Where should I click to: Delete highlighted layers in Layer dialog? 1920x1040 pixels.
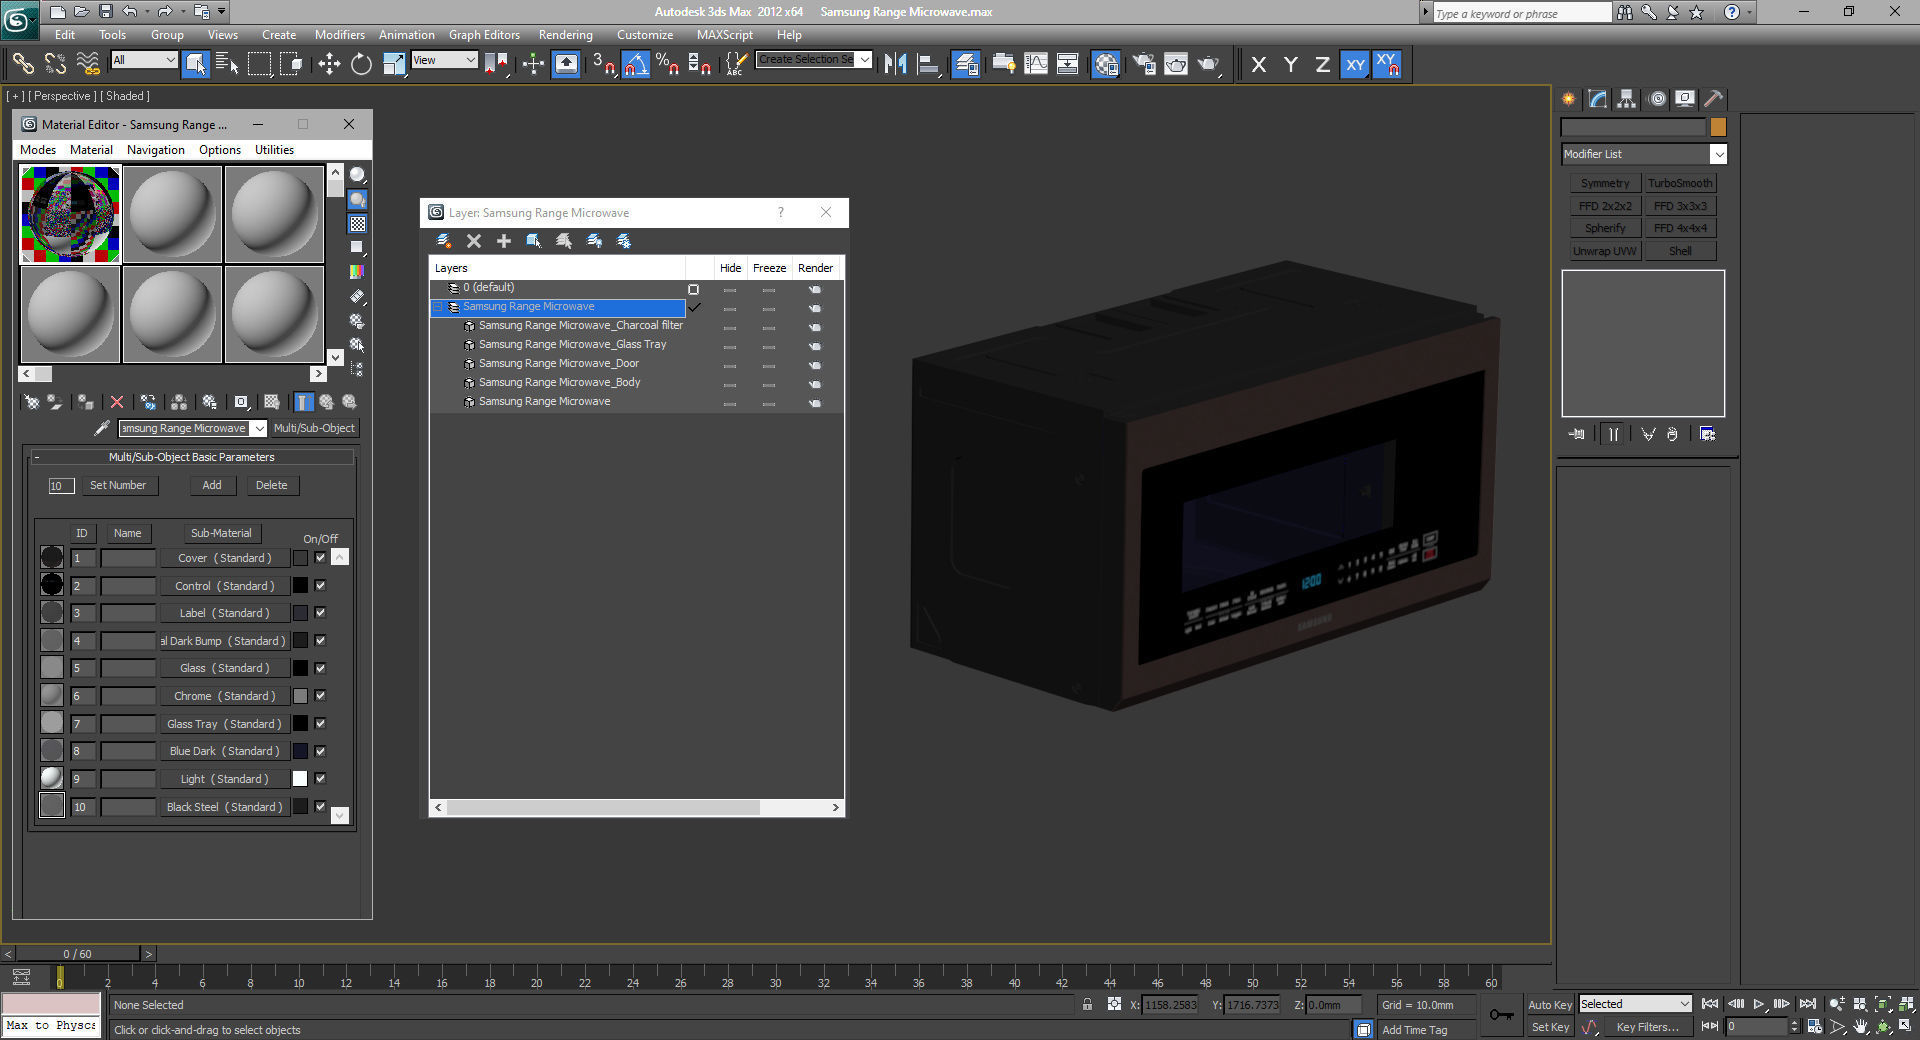(474, 241)
